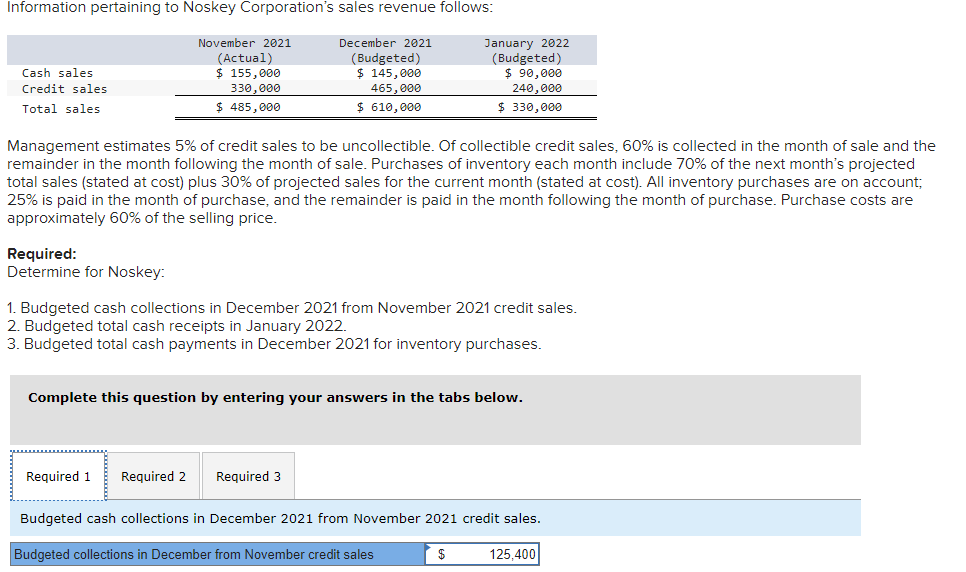Open the Required 1 tab
This screenshot has height=572, width=966.
point(58,476)
